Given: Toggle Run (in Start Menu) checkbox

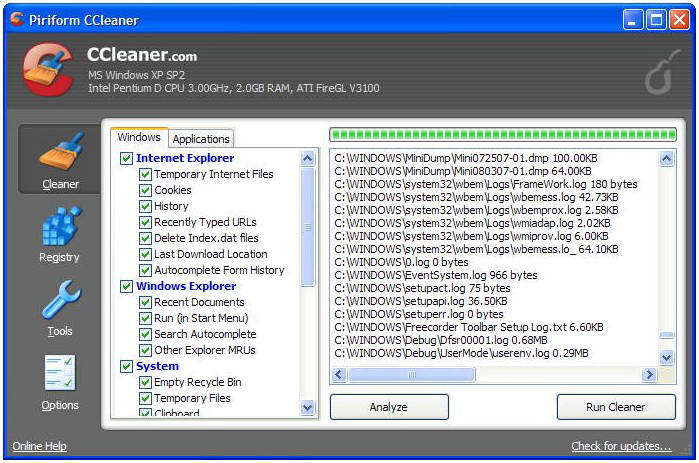Looking at the screenshot, I should 145,319.
